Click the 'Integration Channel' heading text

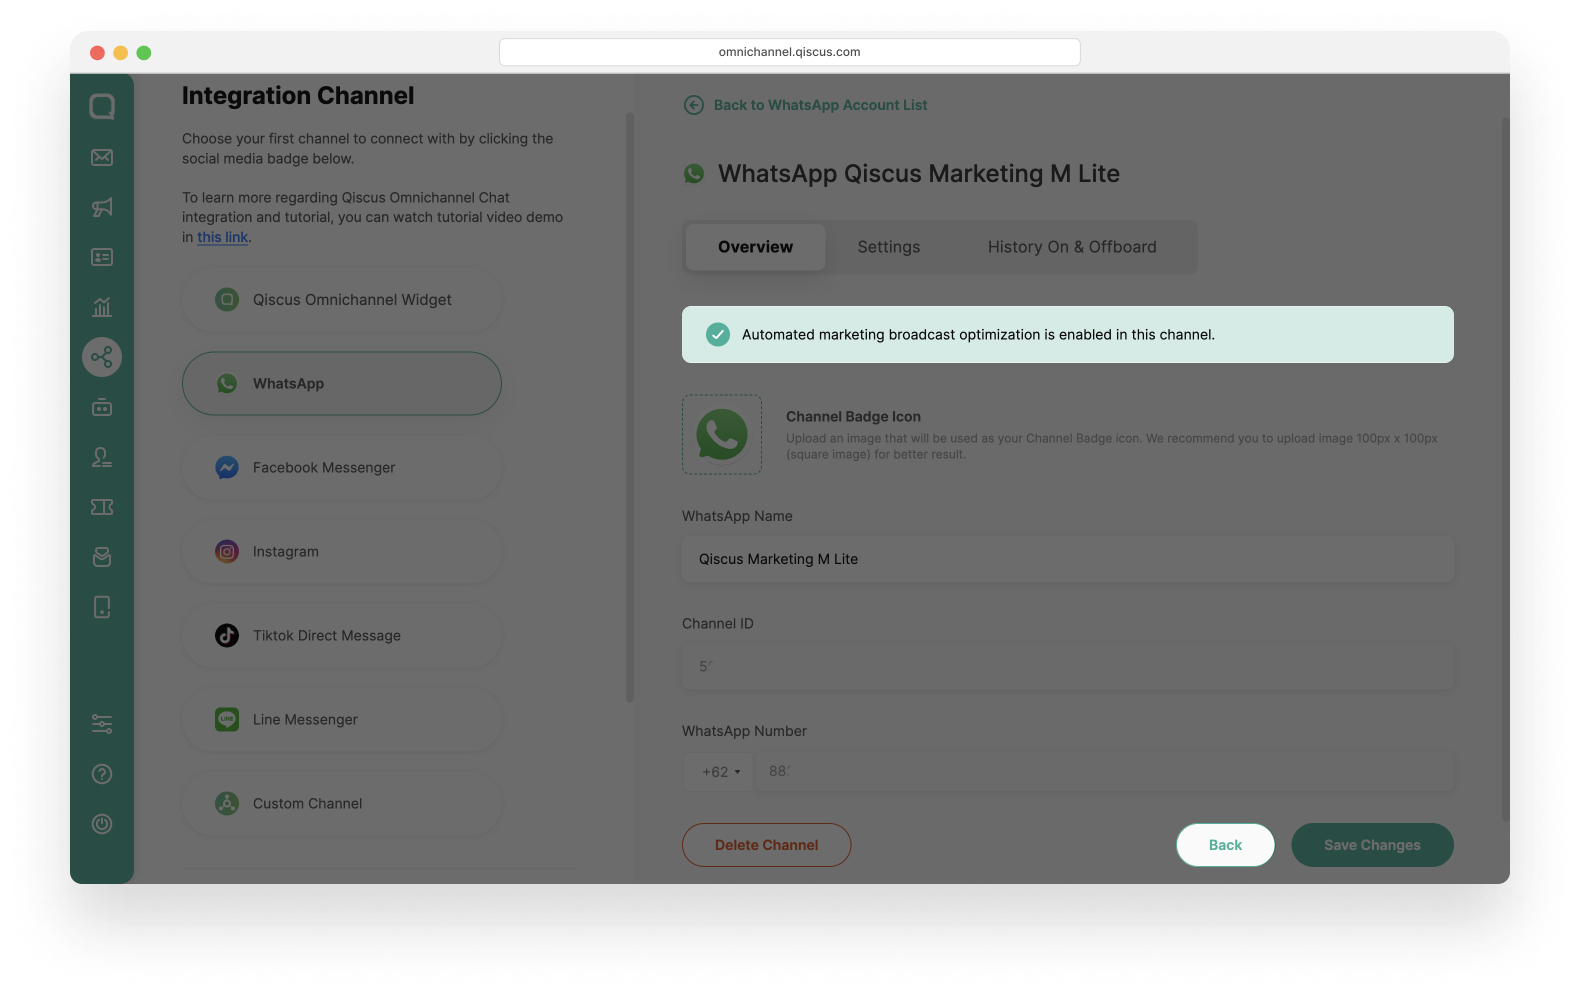pos(298,96)
